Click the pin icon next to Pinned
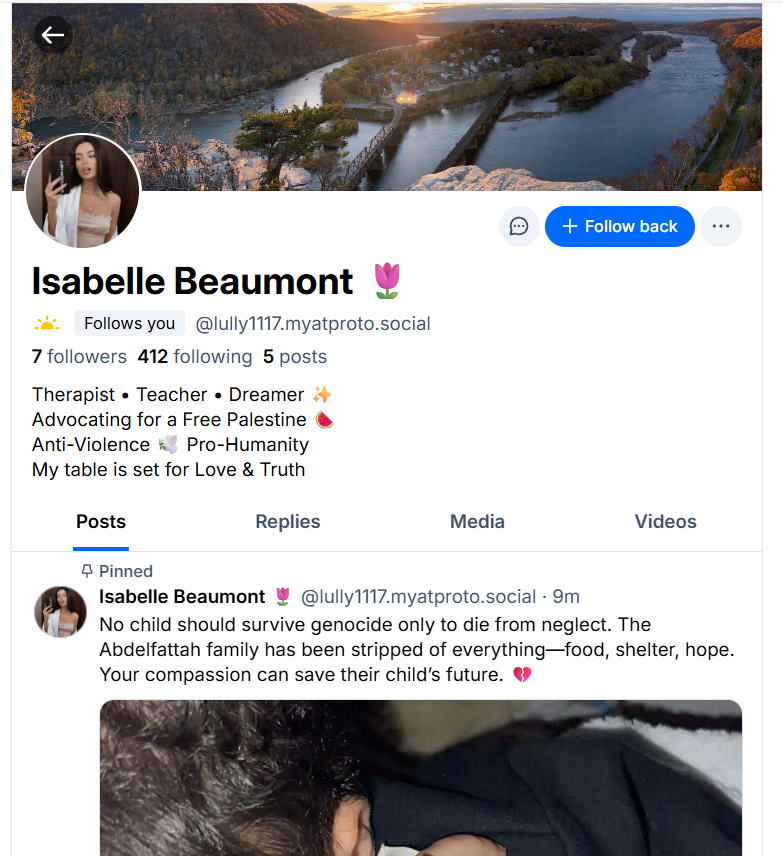The width and height of the screenshot is (783, 856). [87, 571]
